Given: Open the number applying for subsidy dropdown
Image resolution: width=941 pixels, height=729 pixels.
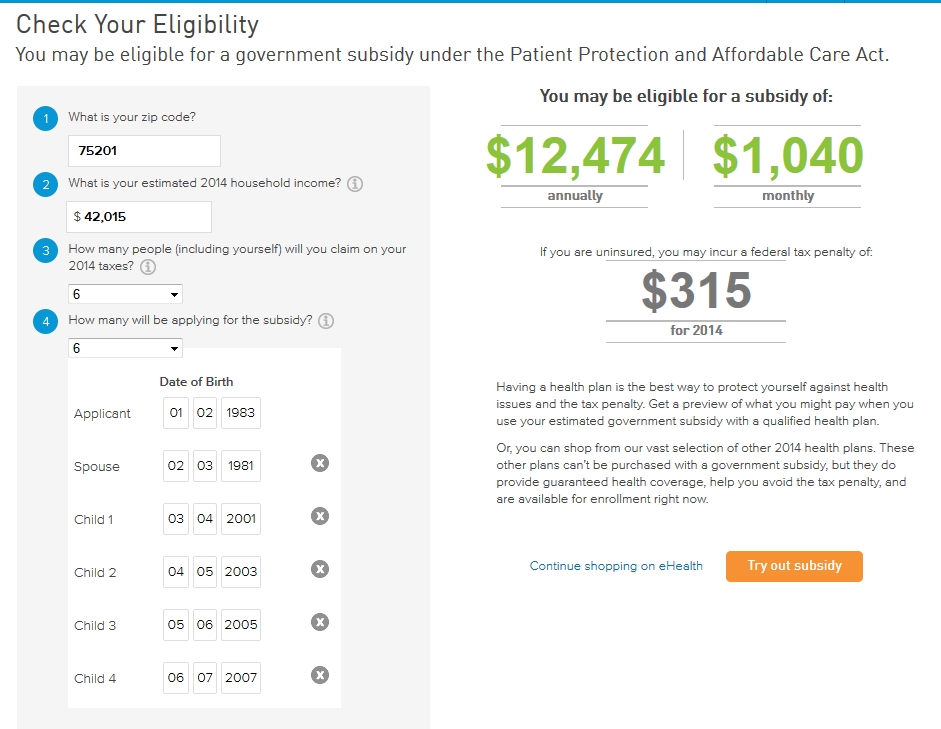Looking at the screenshot, I should [125, 348].
